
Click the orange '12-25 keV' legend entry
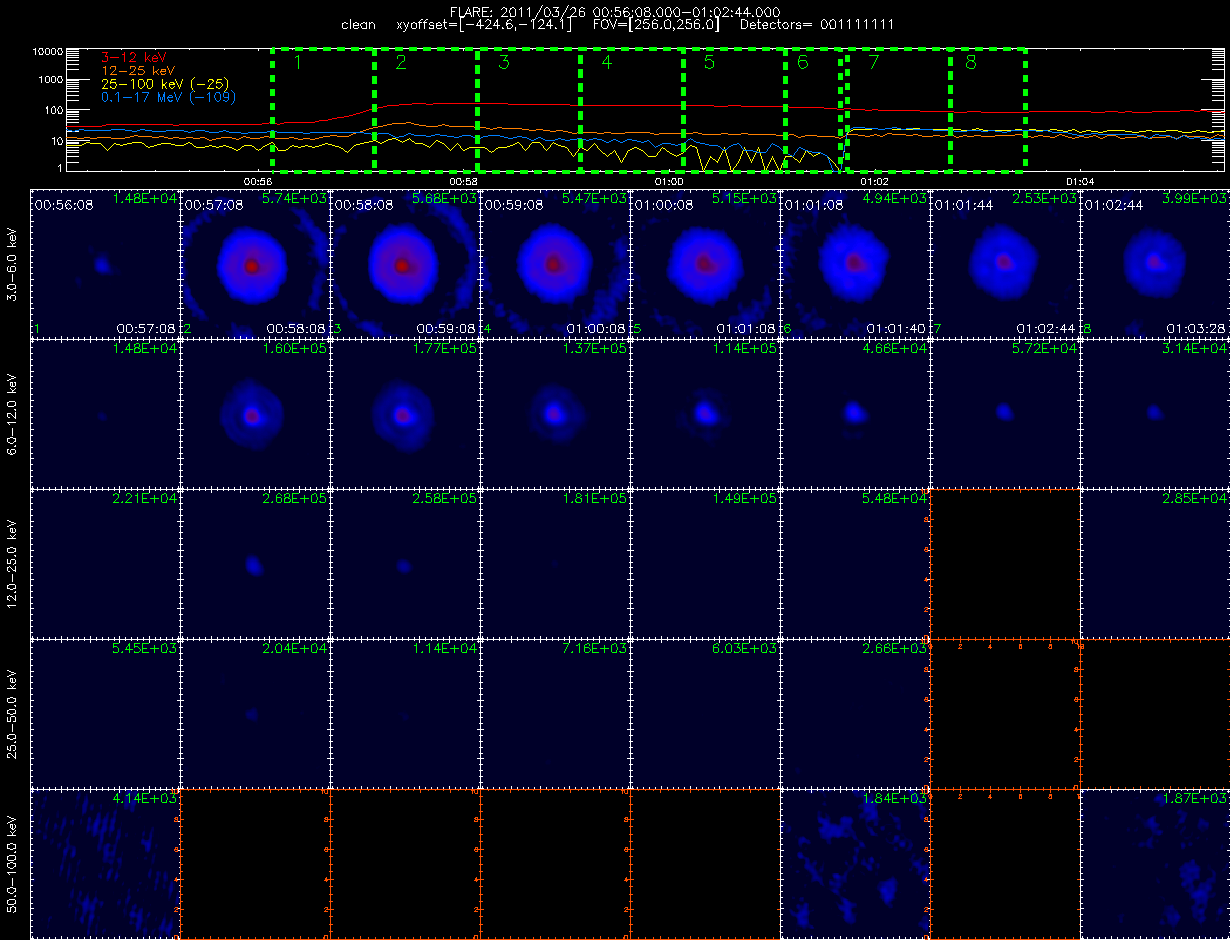click(137, 72)
